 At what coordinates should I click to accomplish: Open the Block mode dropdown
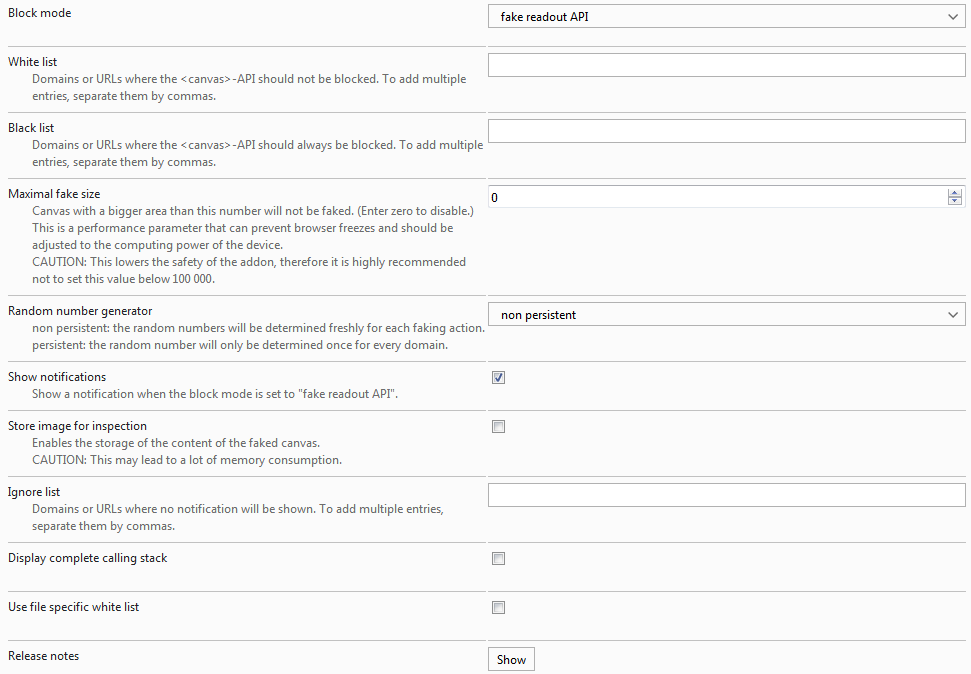point(726,17)
